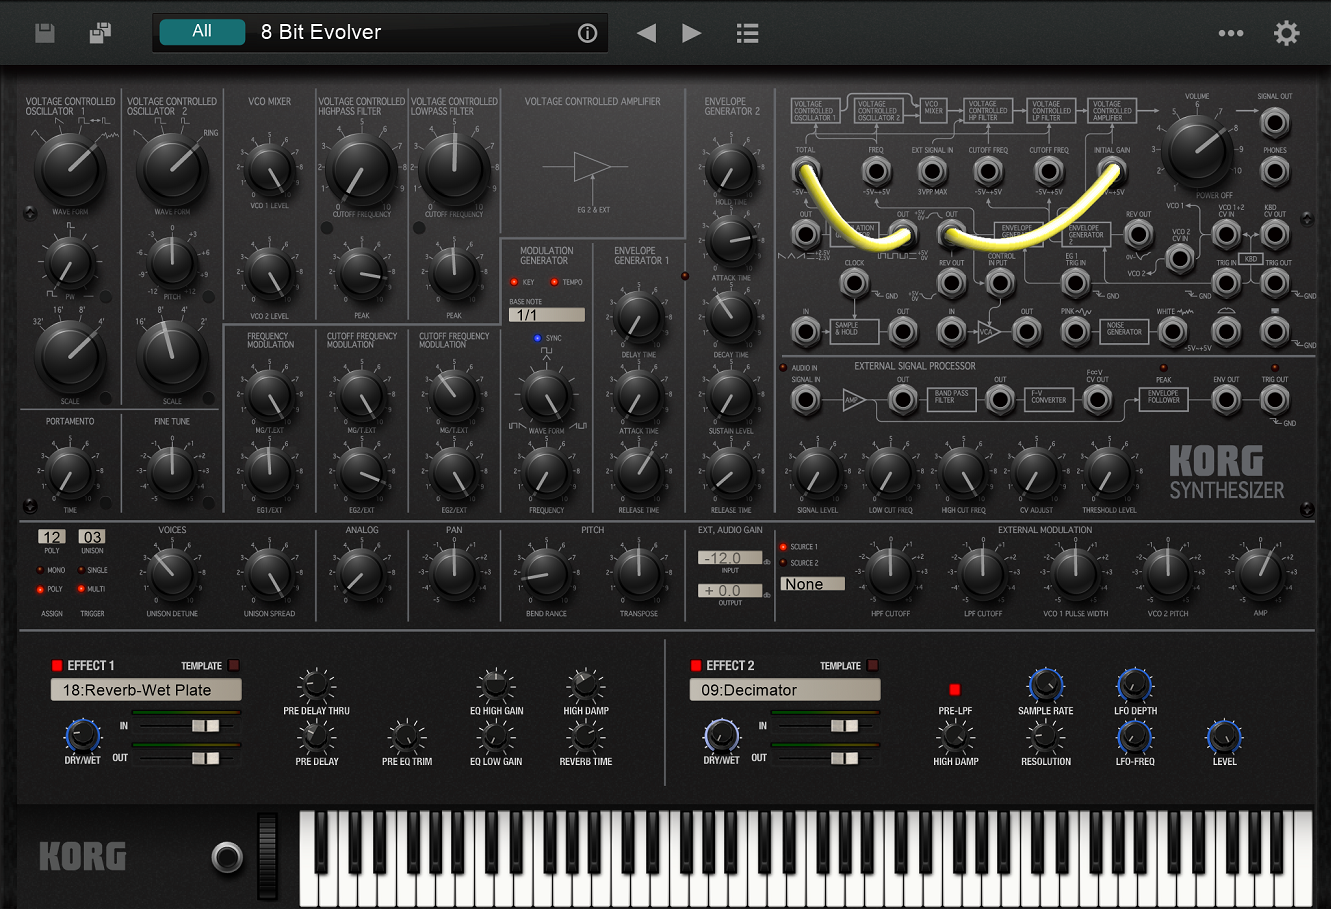This screenshot has width=1331, height=909.
Task: Click the save preset floppy disk icon
Action: [44, 32]
